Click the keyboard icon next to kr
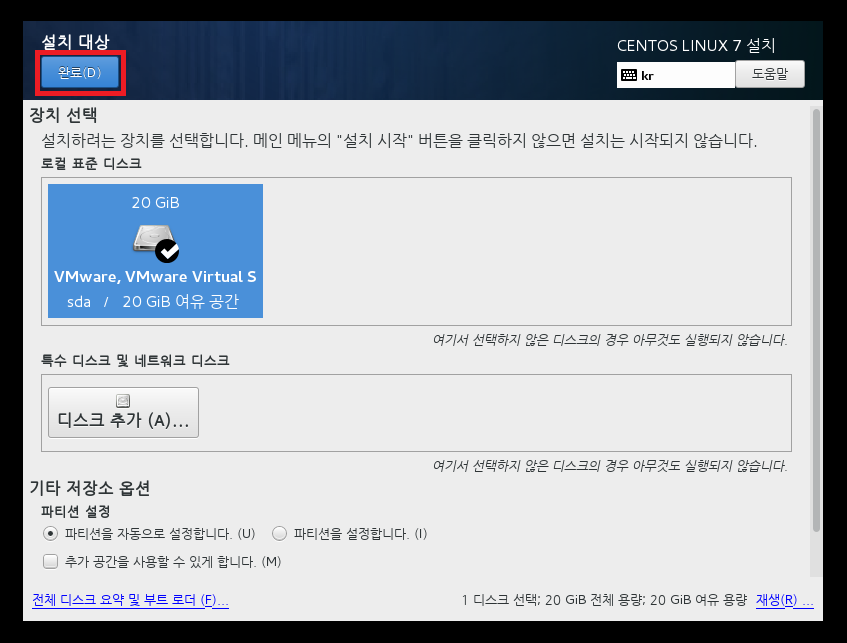Screen dimensions: 847x643 629,75
